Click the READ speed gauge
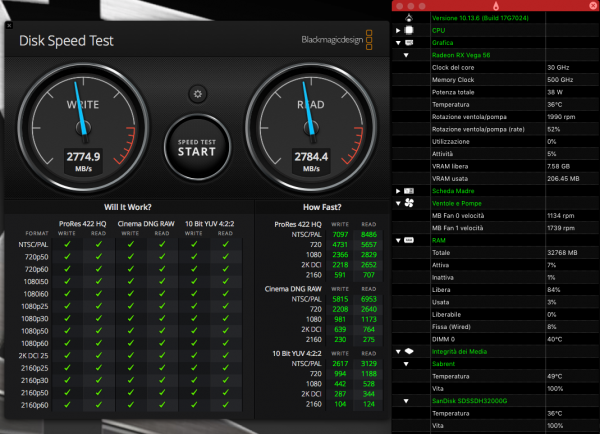 [312, 125]
